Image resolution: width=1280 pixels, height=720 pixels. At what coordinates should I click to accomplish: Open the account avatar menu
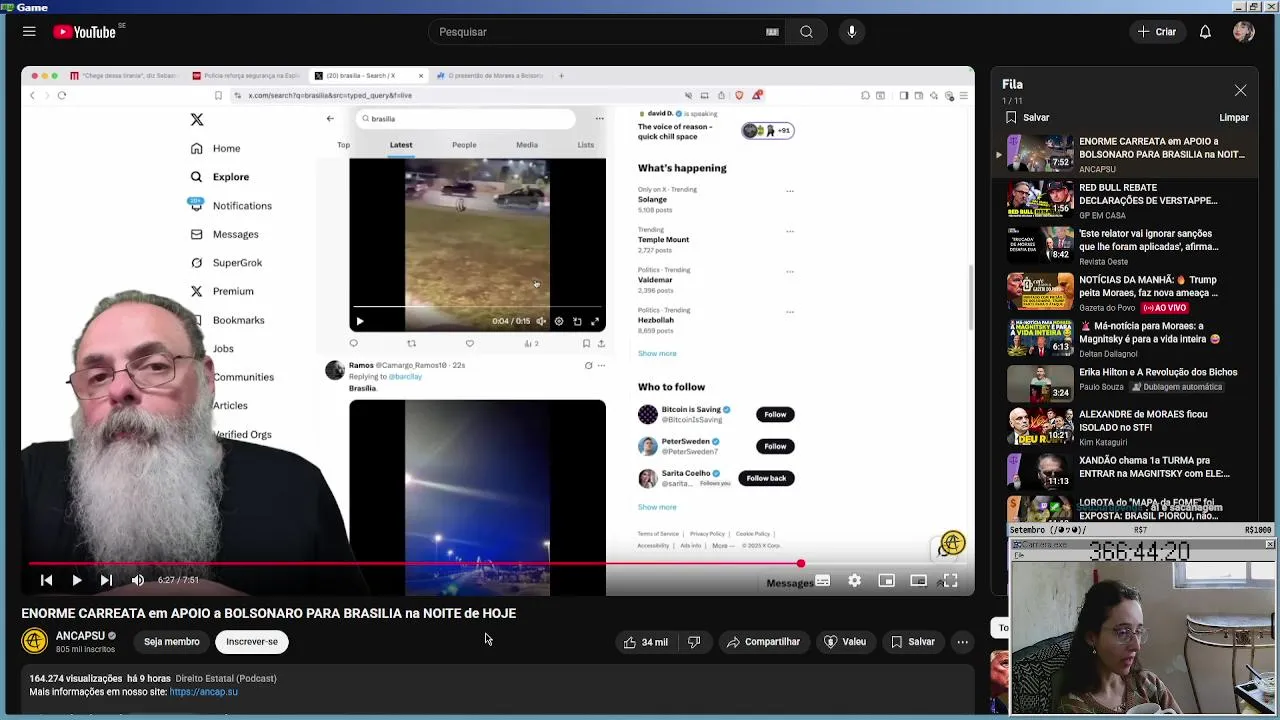point(1244,32)
